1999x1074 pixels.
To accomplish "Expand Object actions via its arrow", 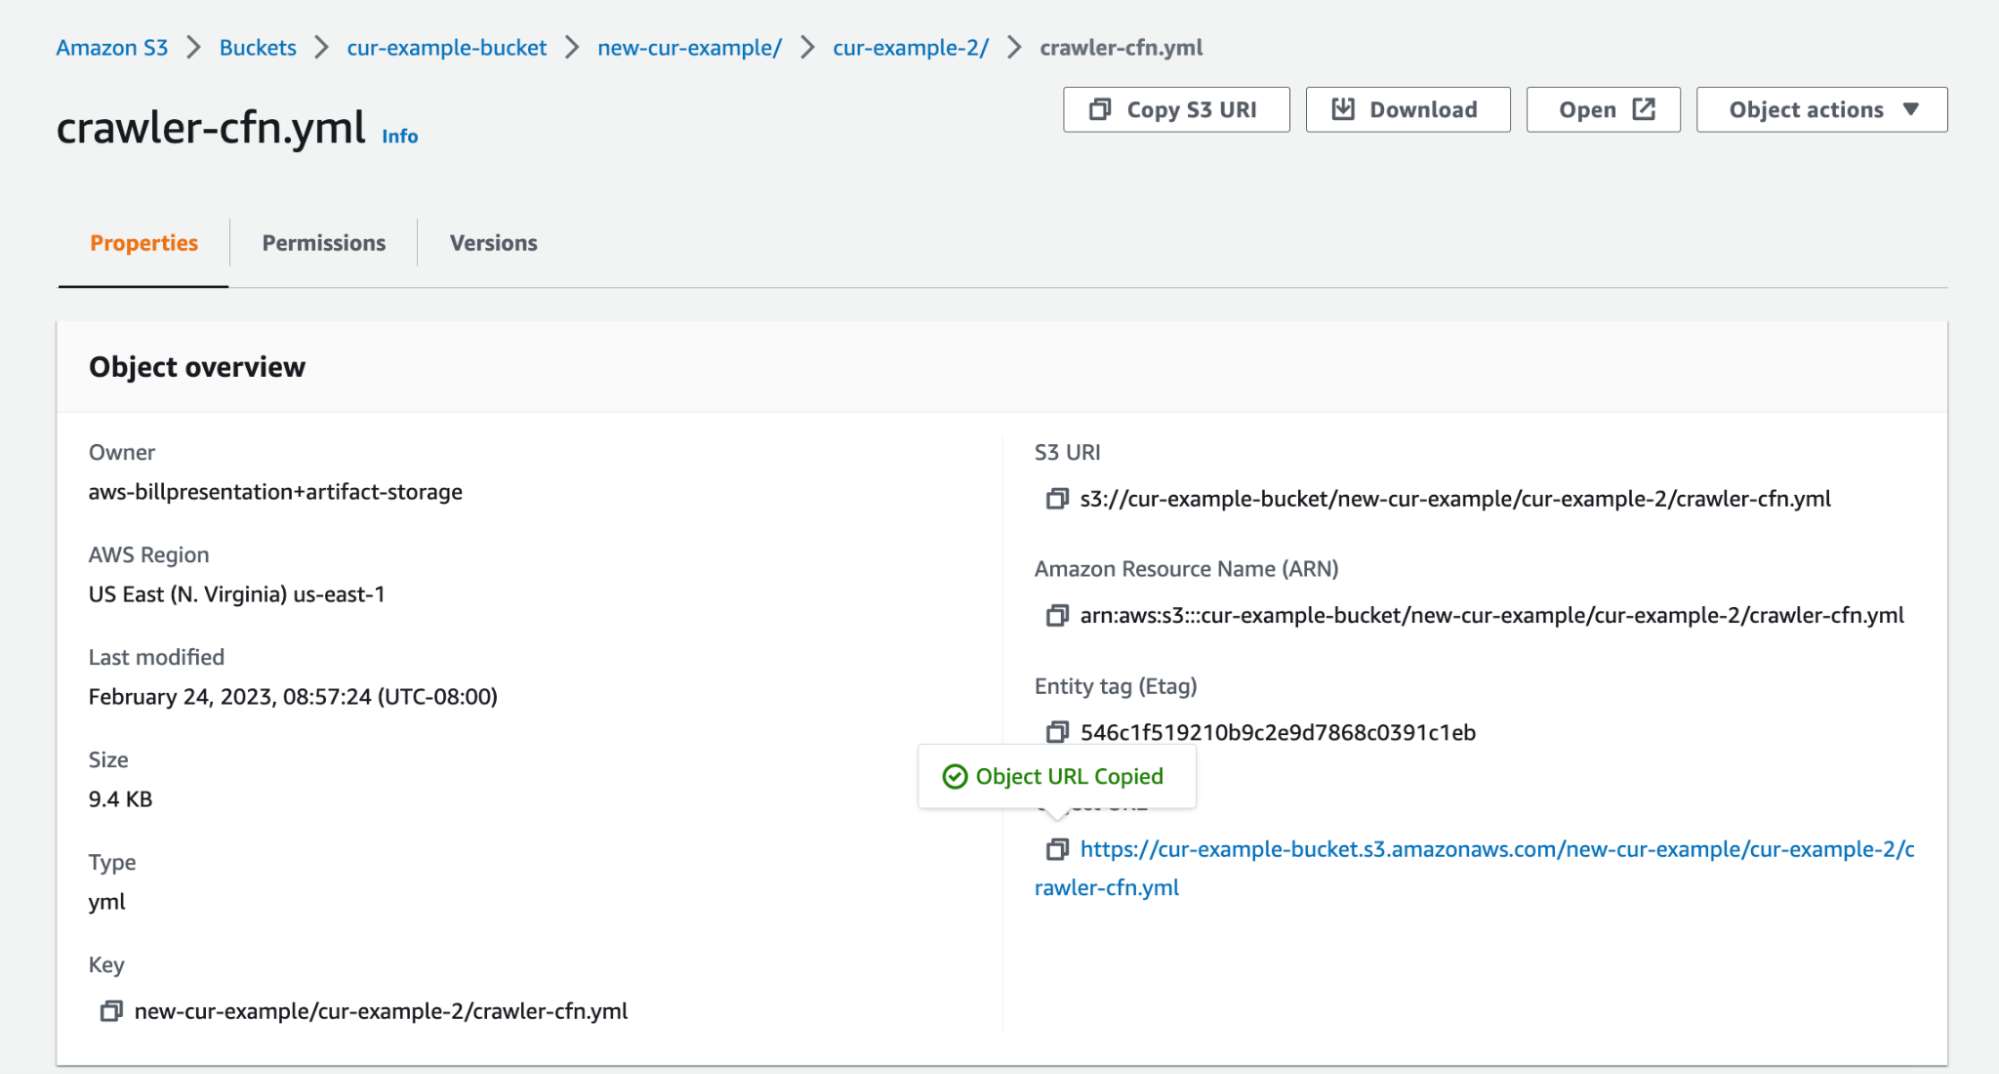I will [1909, 110].
